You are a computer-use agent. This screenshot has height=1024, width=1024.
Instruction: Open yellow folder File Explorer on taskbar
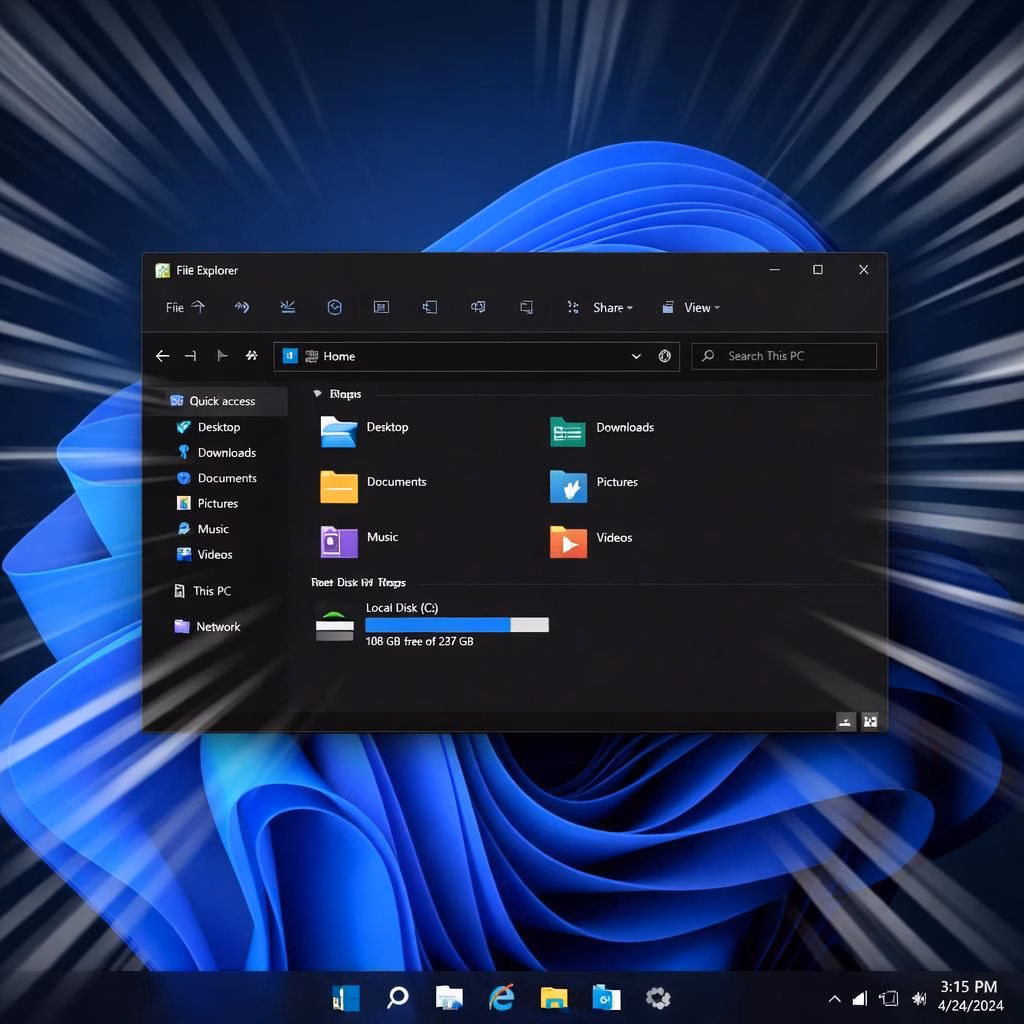(x=554, y=998)
